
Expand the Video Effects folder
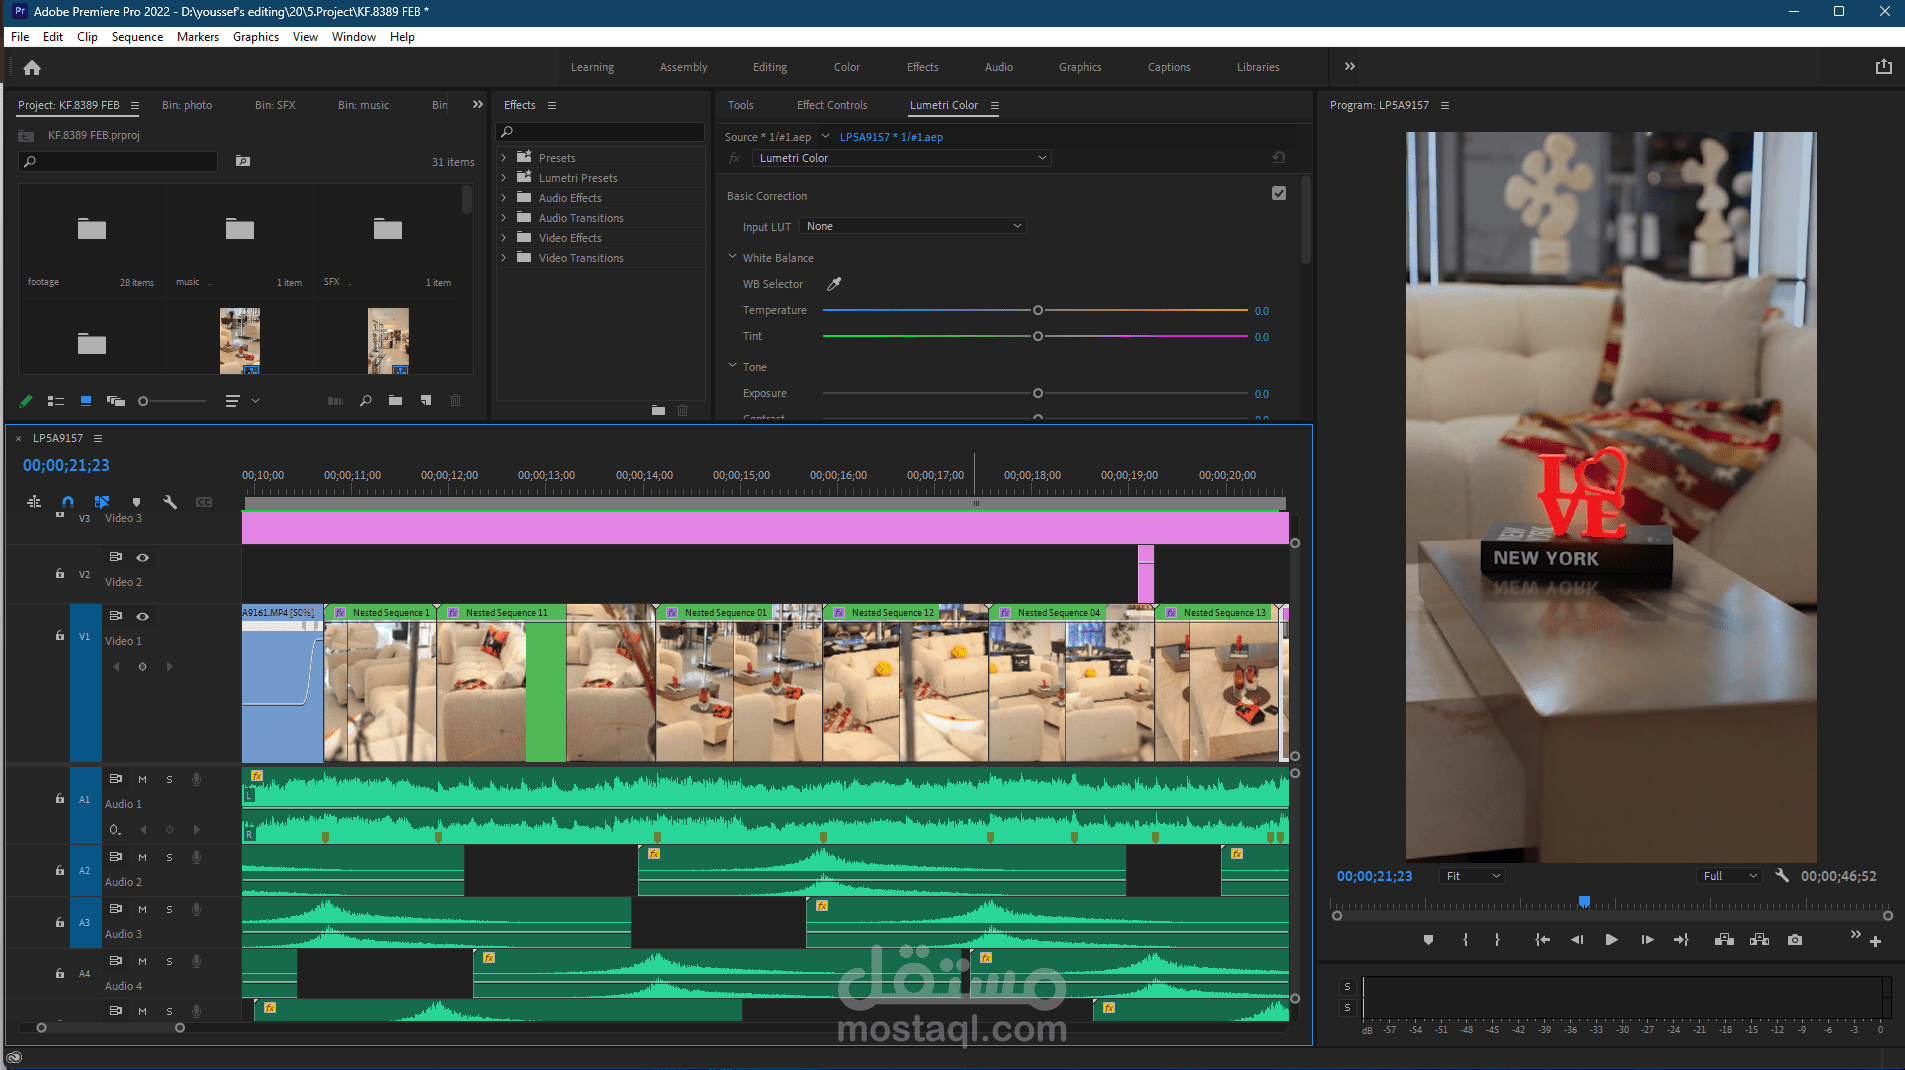point(504,238)
